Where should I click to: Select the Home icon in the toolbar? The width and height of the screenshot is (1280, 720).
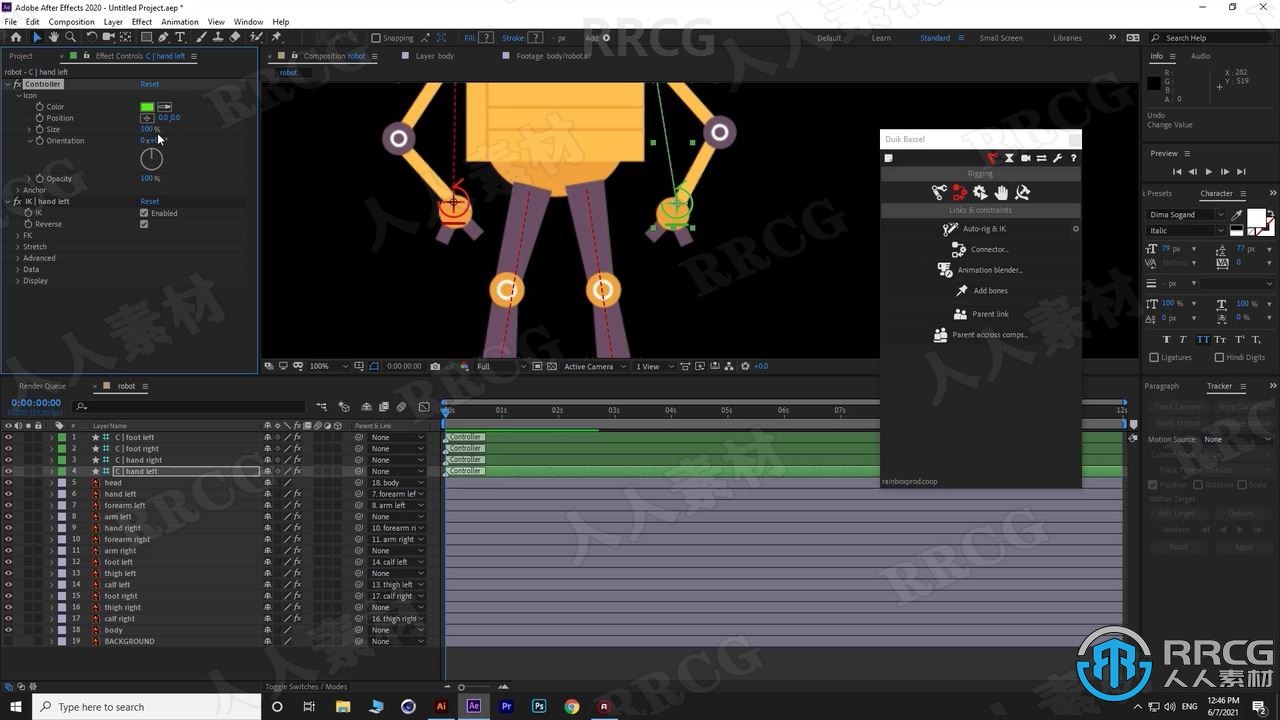point(16,37)
